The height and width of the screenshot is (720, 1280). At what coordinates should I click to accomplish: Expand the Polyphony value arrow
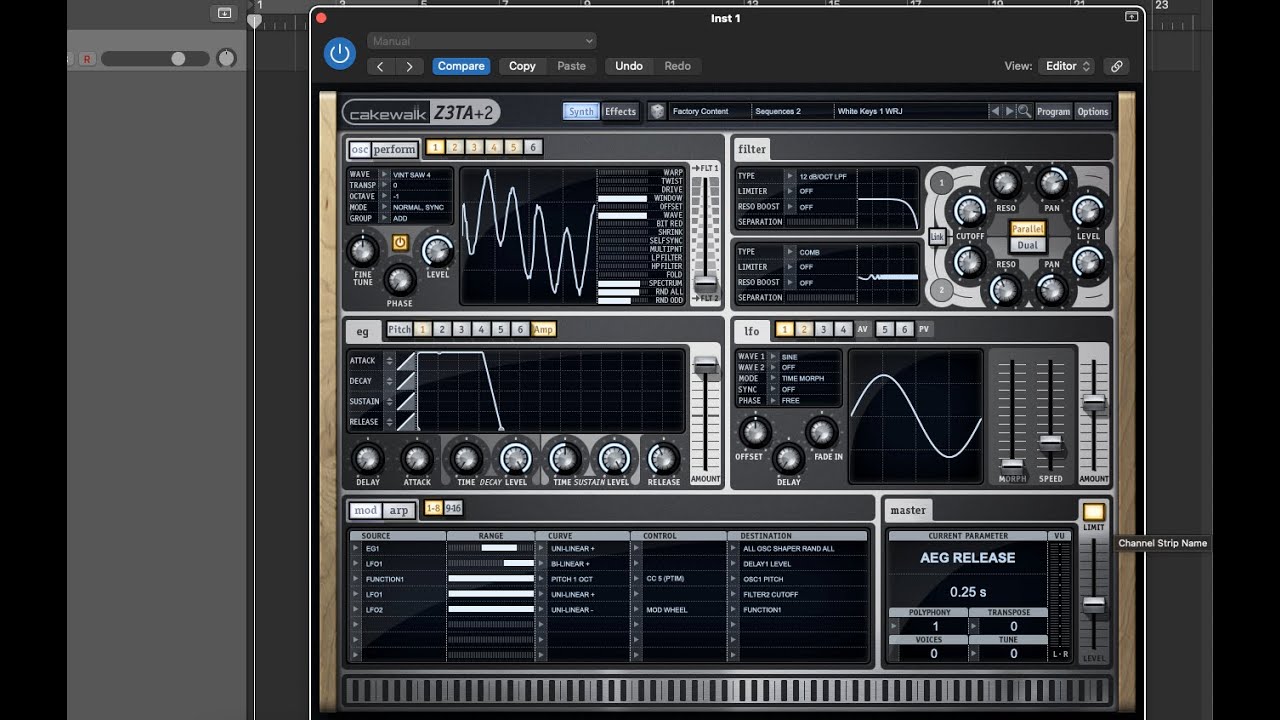pyautogui.click(x=895, y=627)
